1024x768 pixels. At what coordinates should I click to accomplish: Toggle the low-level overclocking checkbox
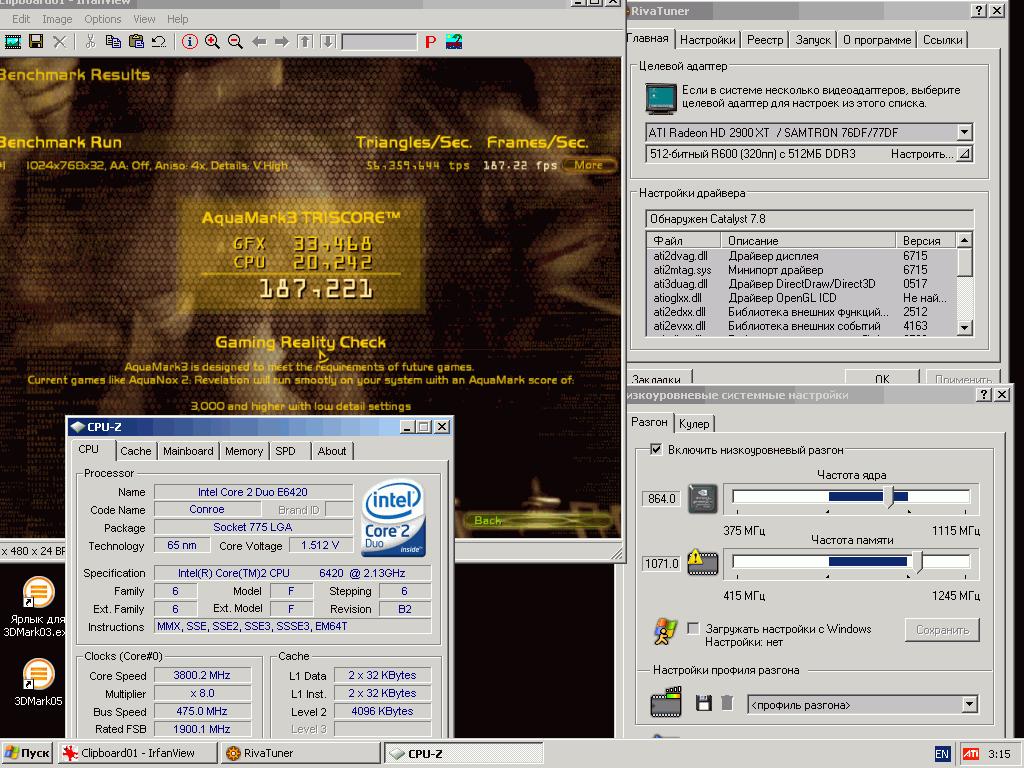[656, 449]
